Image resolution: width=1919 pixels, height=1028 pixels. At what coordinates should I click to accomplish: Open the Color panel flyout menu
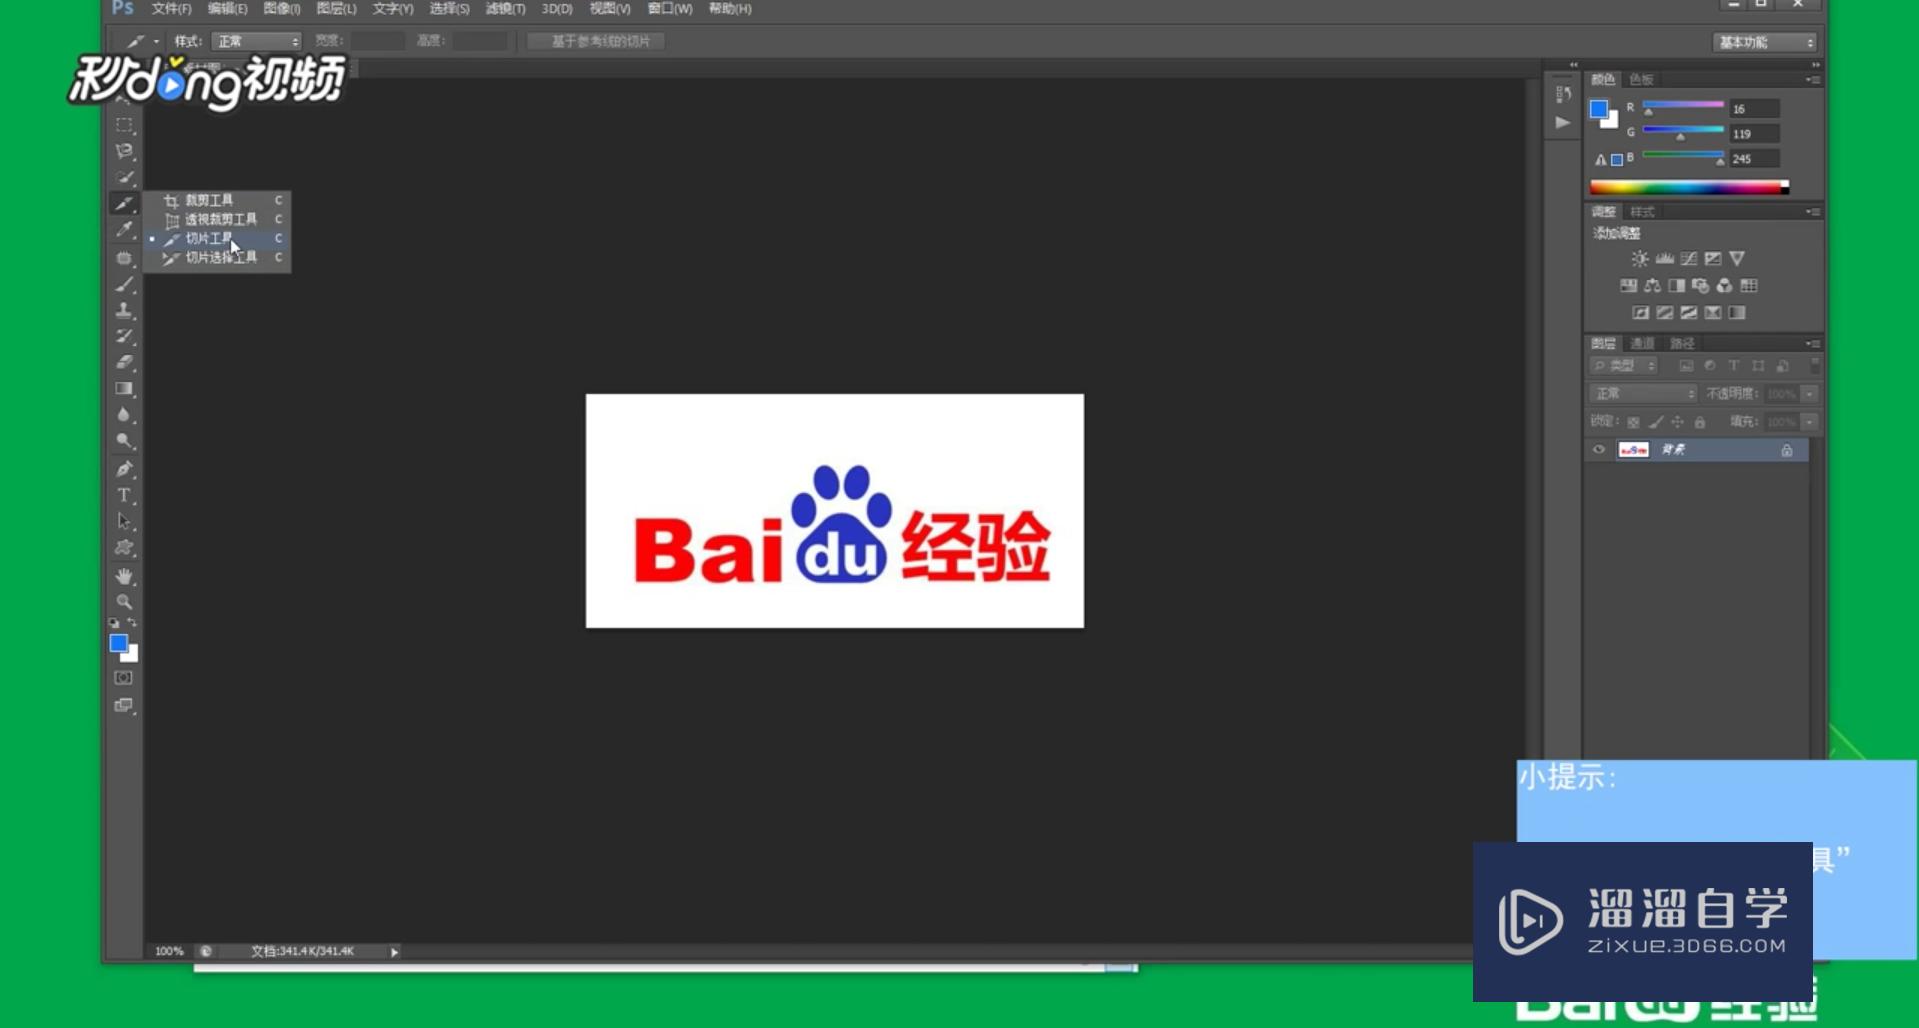(1813, 79)
